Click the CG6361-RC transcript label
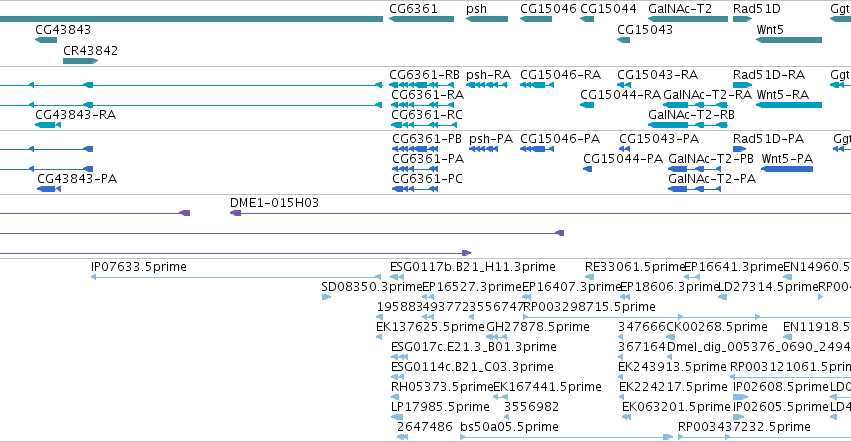The image size is (851, 442). tap(427, 115)
